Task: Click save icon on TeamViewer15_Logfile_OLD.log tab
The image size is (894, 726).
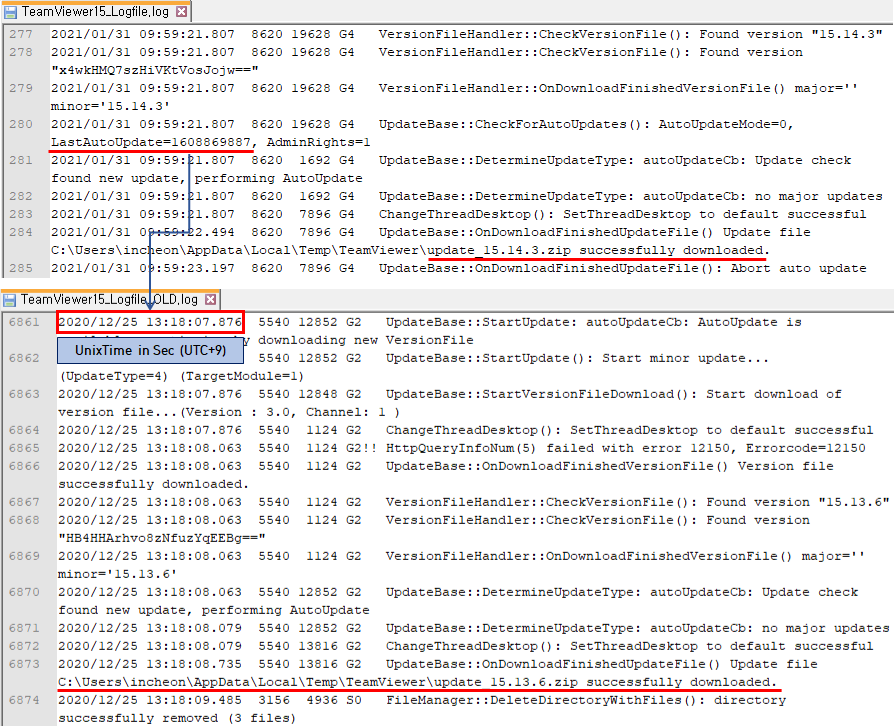Action: click(x=10, y=300)
